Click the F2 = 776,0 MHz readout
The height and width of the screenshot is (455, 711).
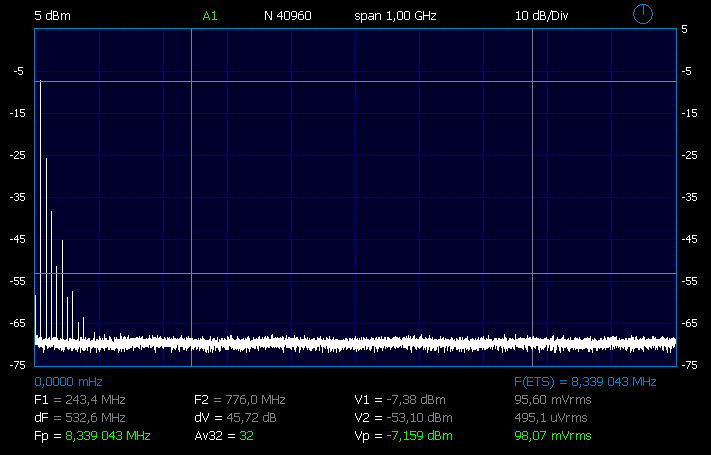click(x=239, y=400)
